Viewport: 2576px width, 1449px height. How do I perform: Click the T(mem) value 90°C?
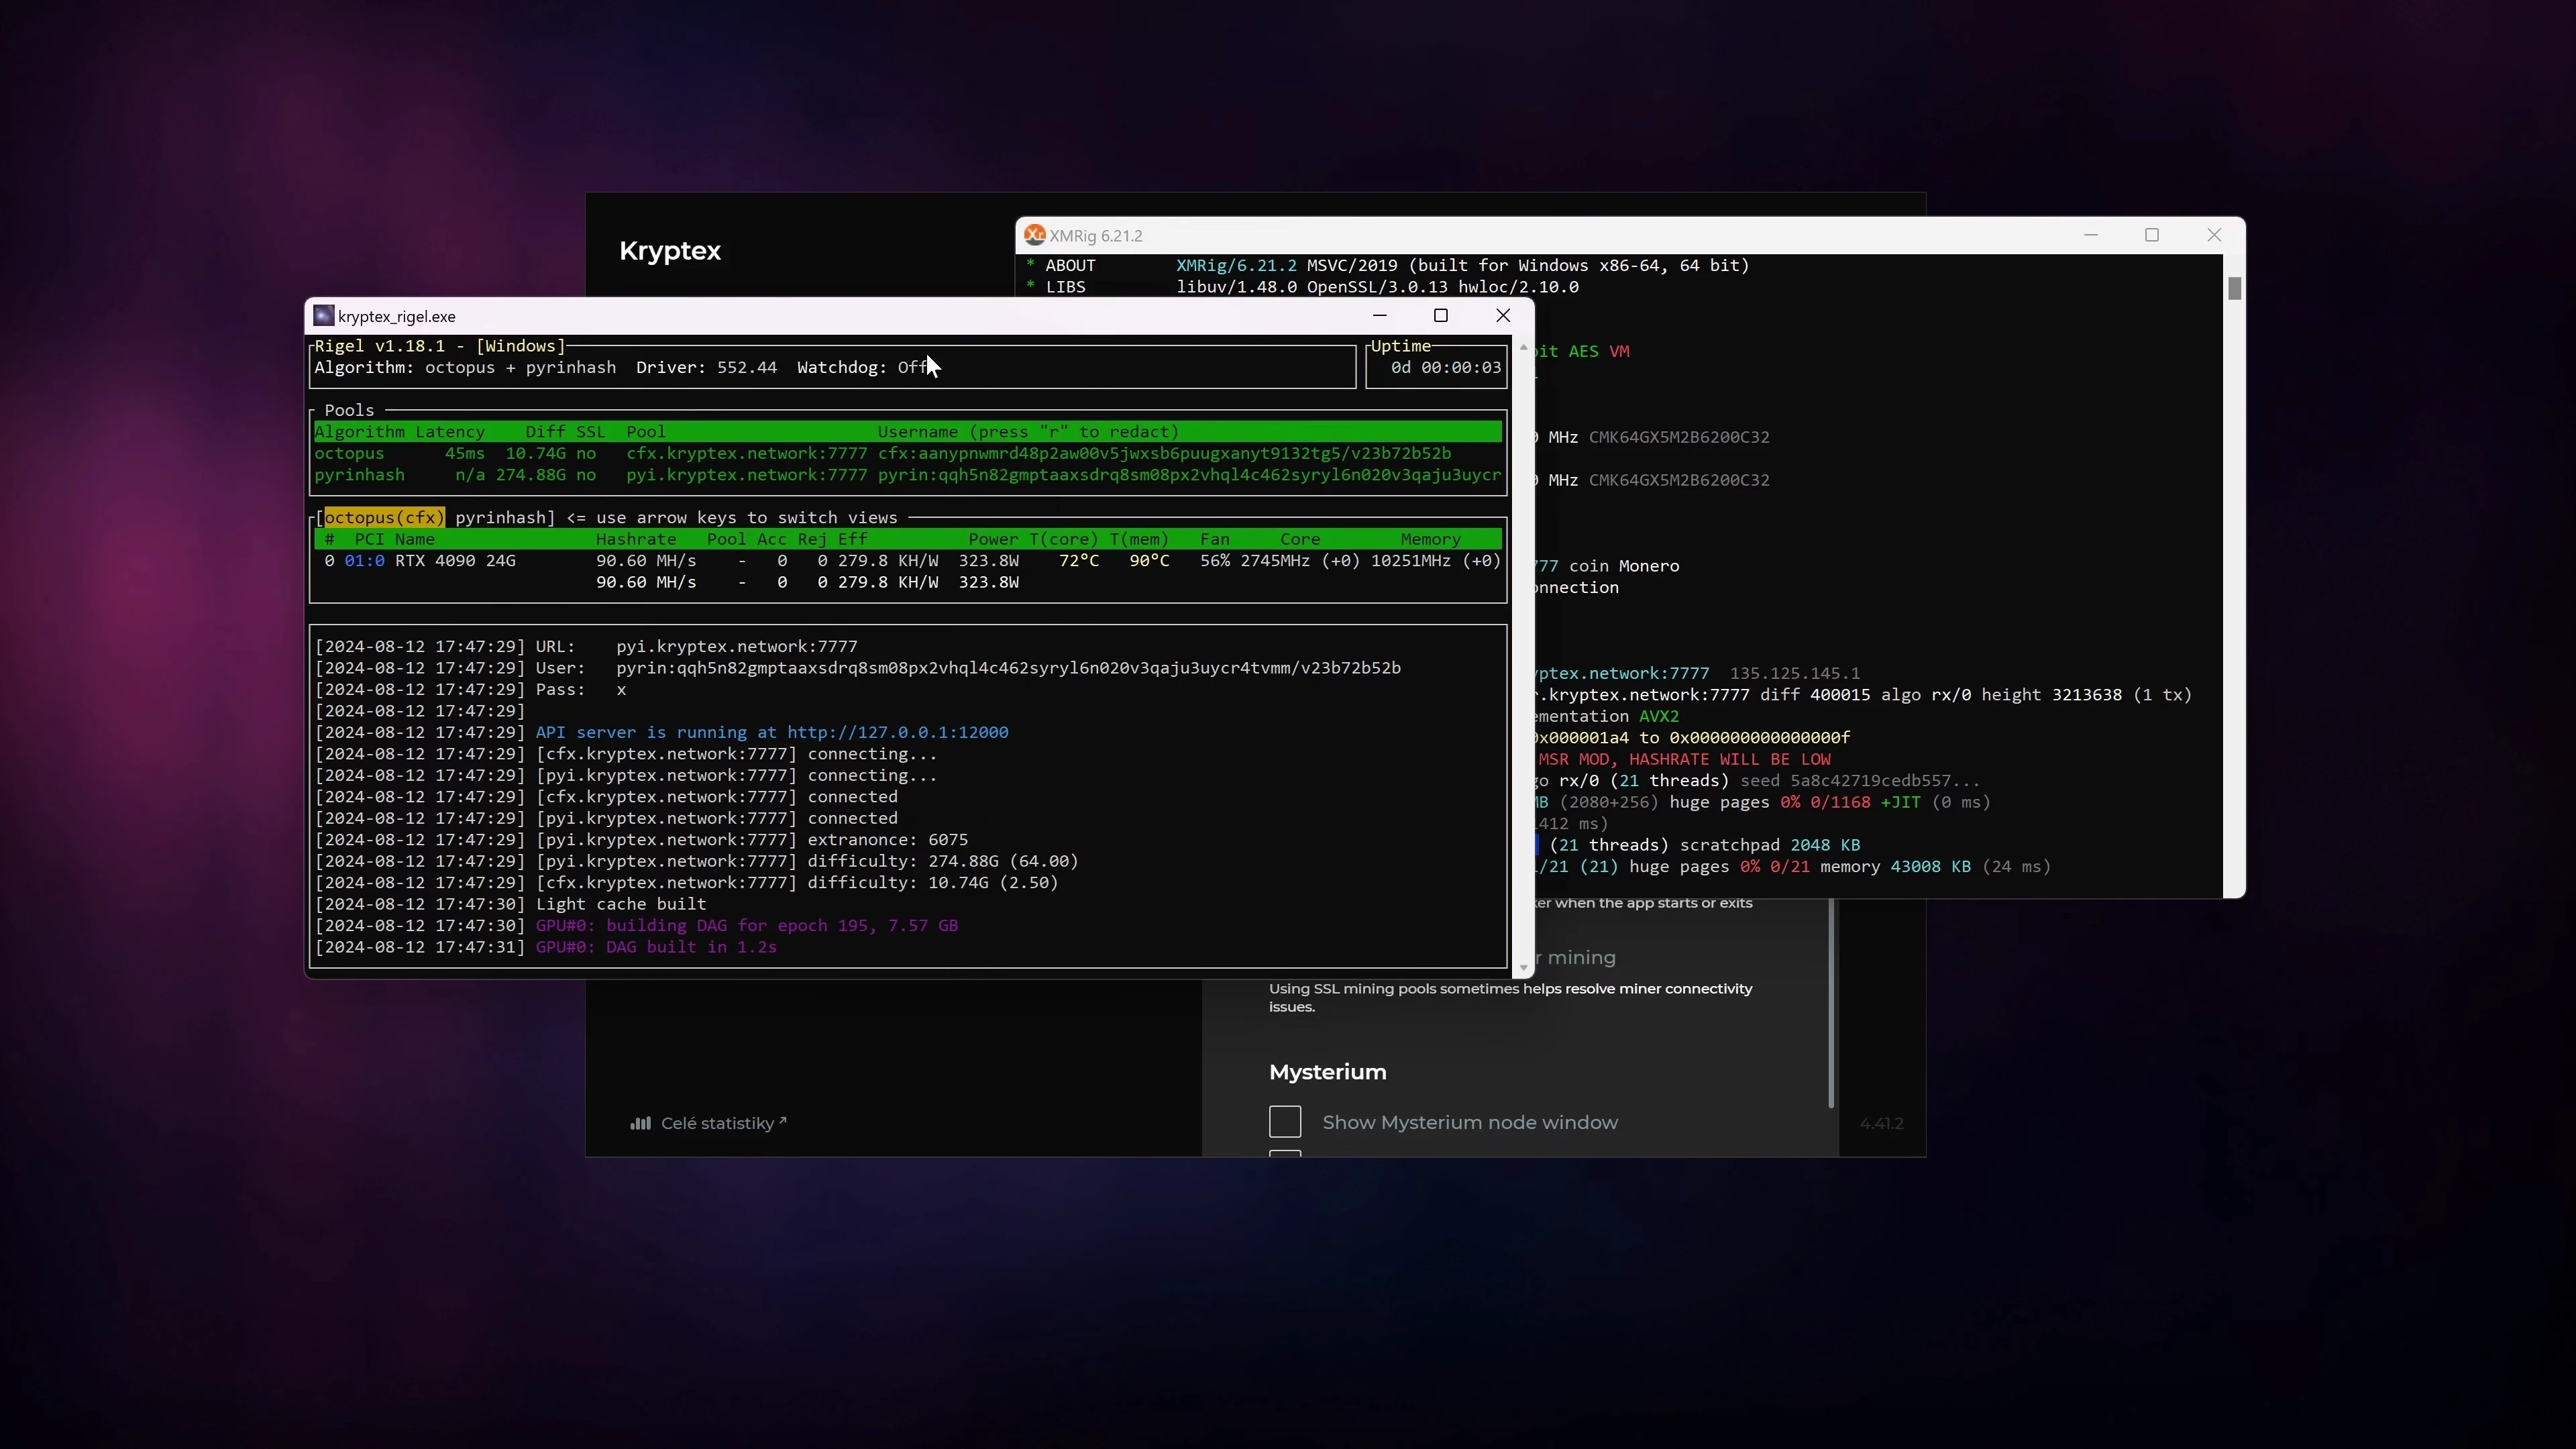(x=1149, y=561)
